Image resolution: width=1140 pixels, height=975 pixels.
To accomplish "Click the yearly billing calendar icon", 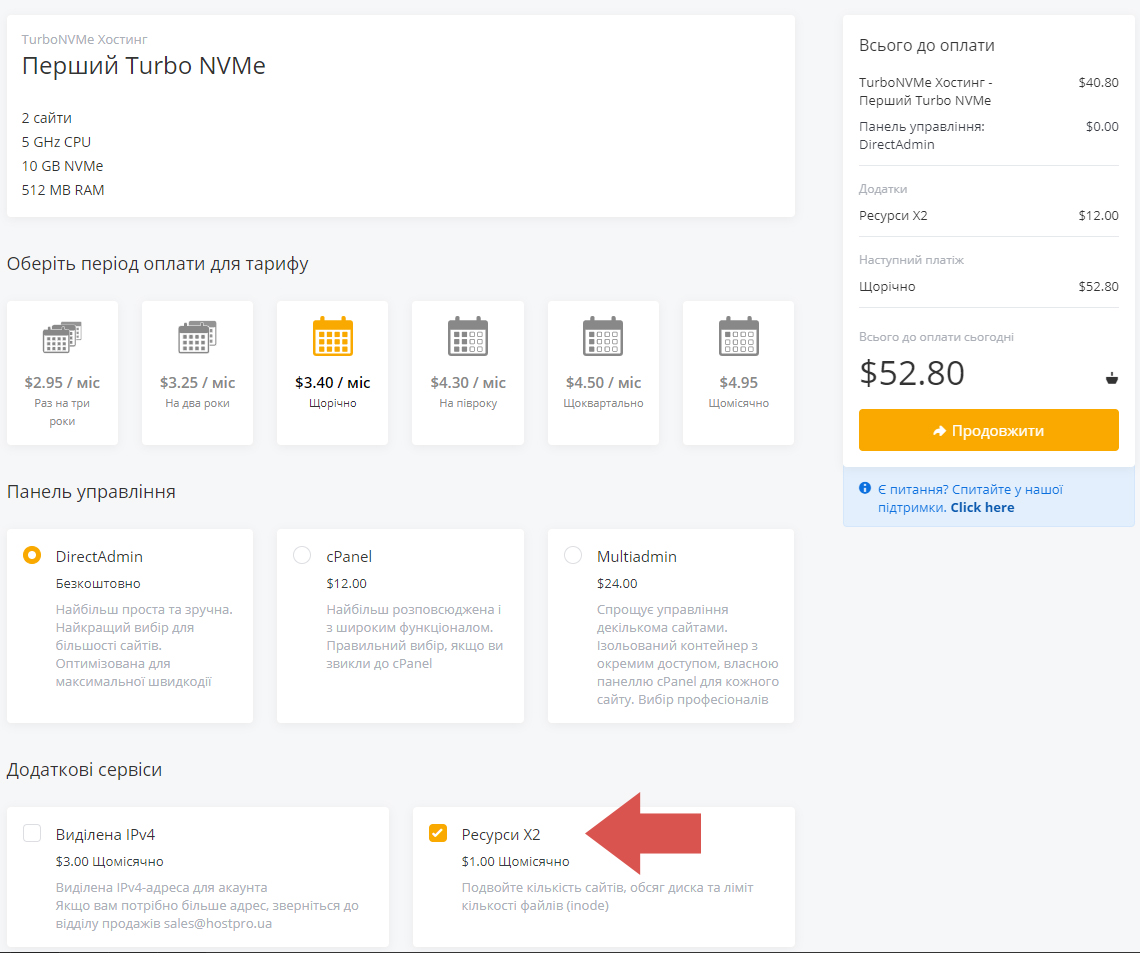I will click(x=333, y=337).
